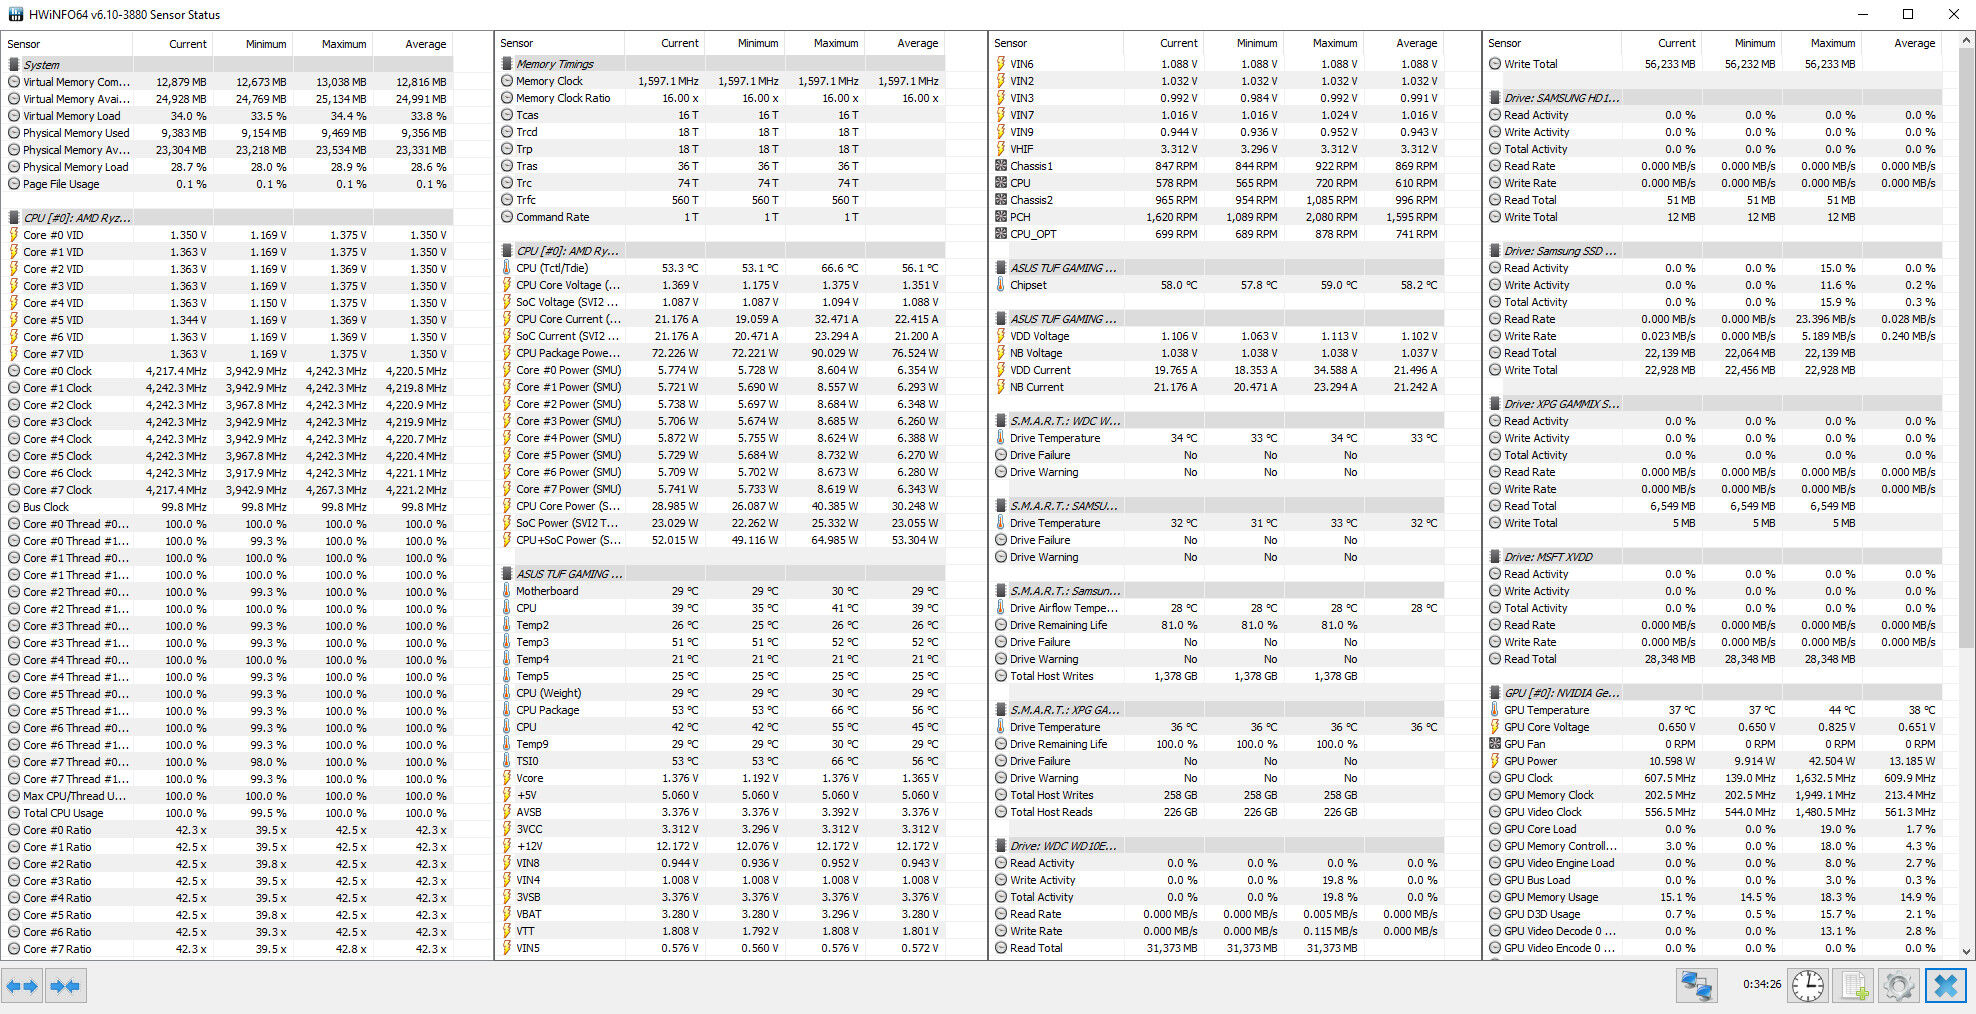The height and width of the screenshot is (1014, 1976).
Task: Select the GPU Memory Usage row
Action: (x=1712, y=897)
